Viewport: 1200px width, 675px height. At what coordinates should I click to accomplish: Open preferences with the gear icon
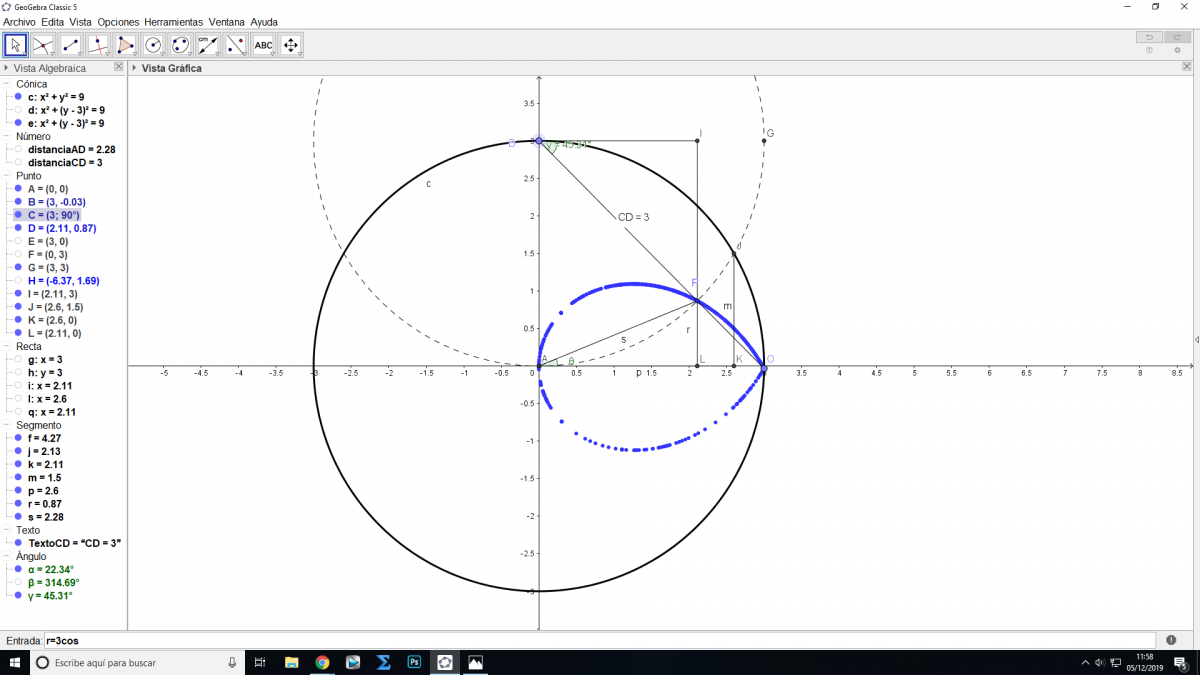1176,50
